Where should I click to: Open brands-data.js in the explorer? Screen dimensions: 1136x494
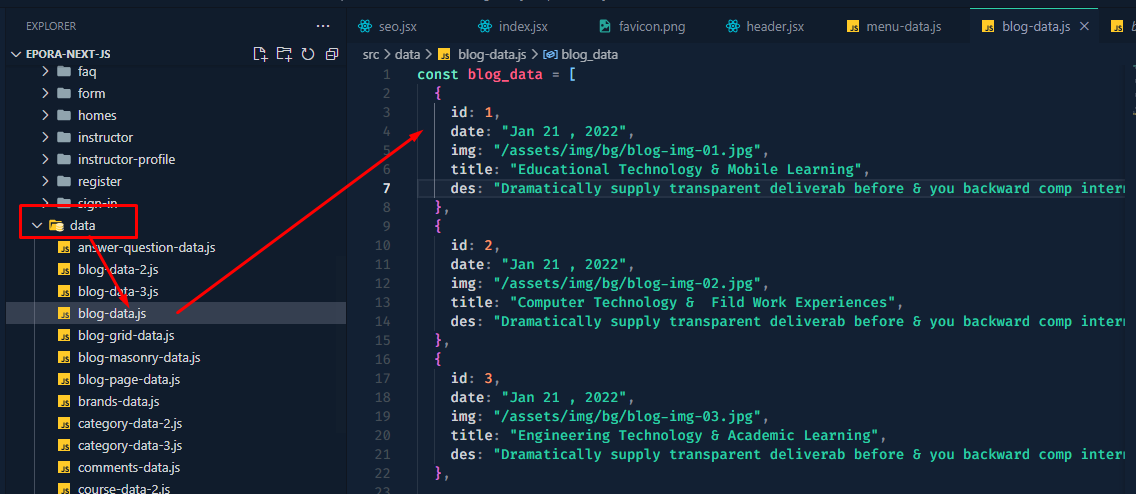pyautogui.click(x=118, y=401)
